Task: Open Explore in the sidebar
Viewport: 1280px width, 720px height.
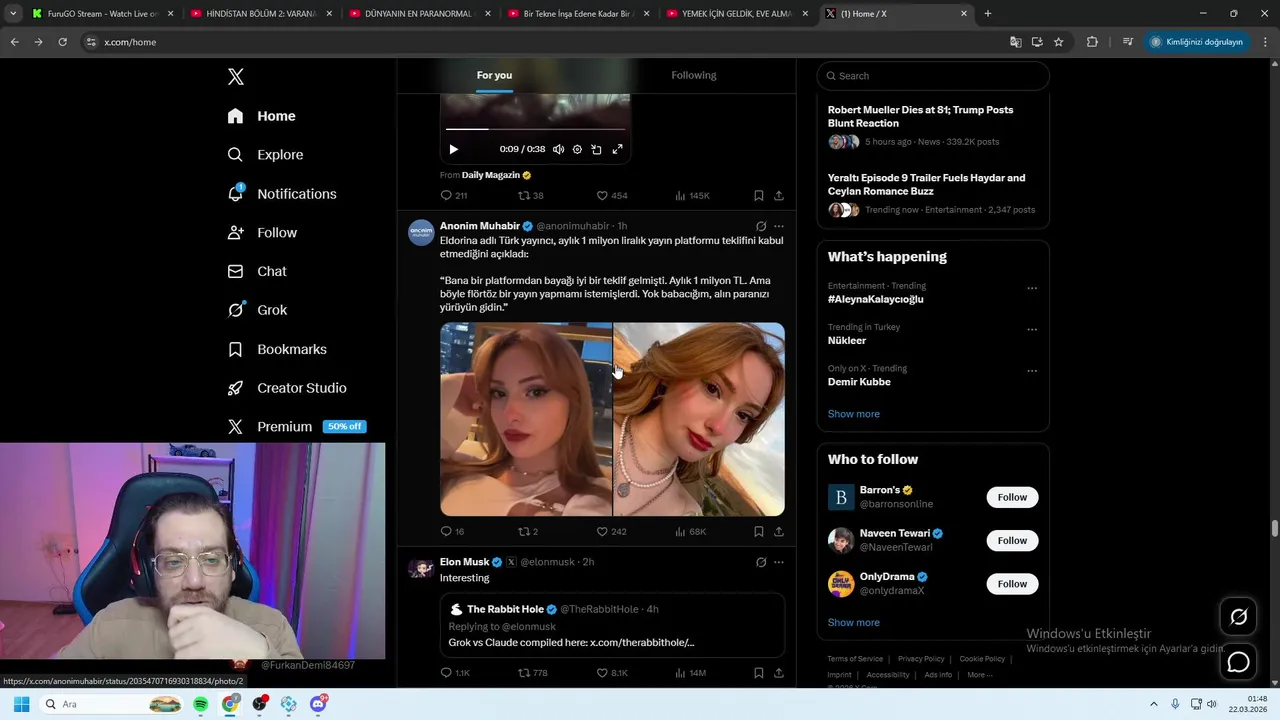Action: [265, 155]
